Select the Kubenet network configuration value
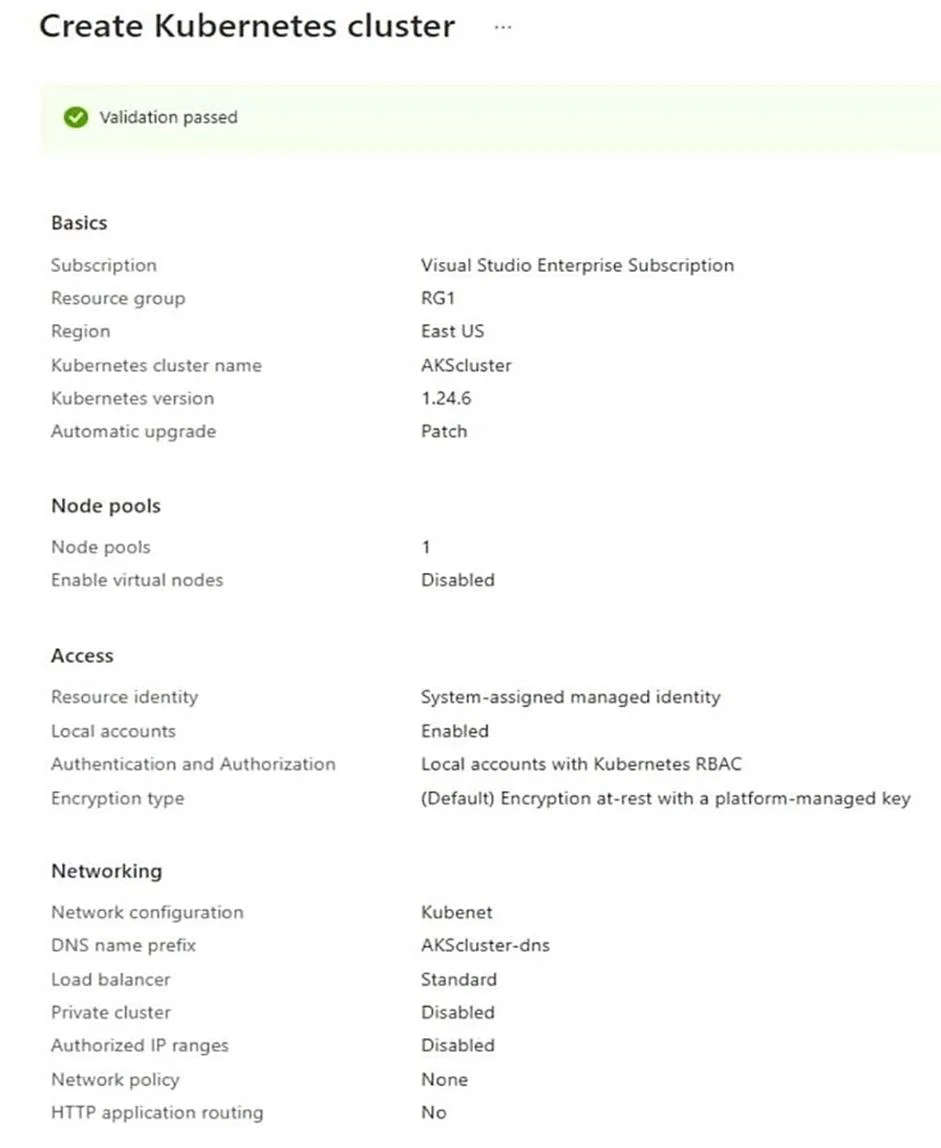Viewport: 941px width, 1148px height. [456, 912]
